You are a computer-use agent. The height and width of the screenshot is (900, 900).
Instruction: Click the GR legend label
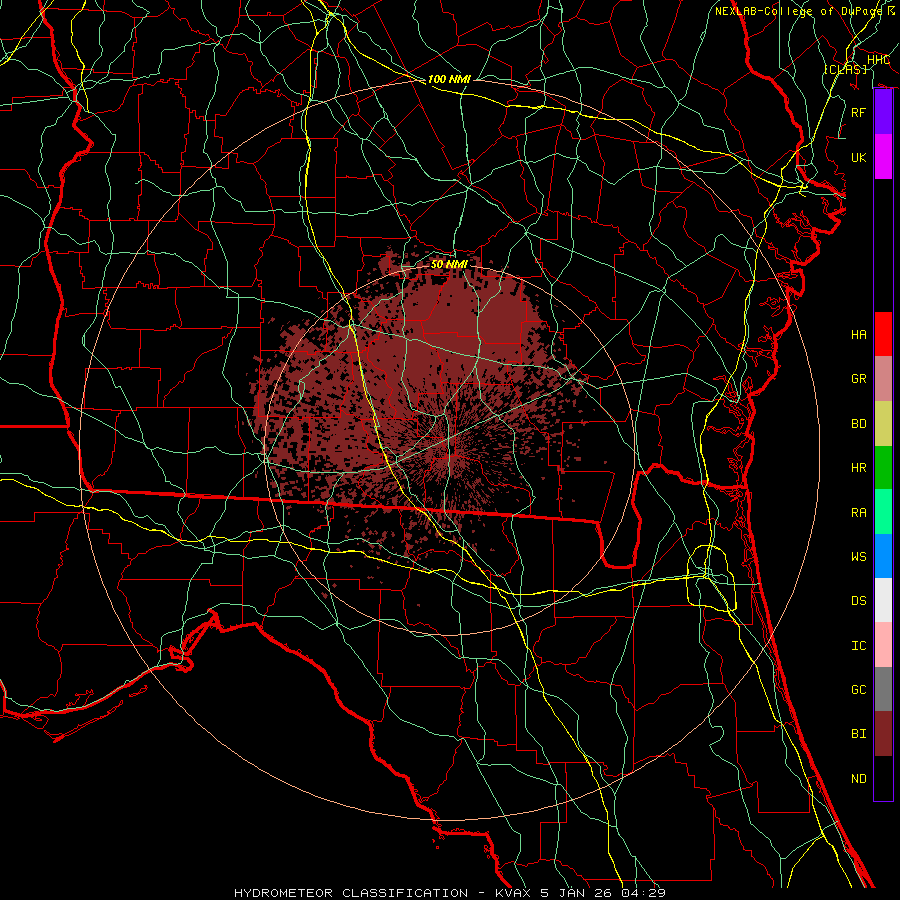(x=859, y=379)
